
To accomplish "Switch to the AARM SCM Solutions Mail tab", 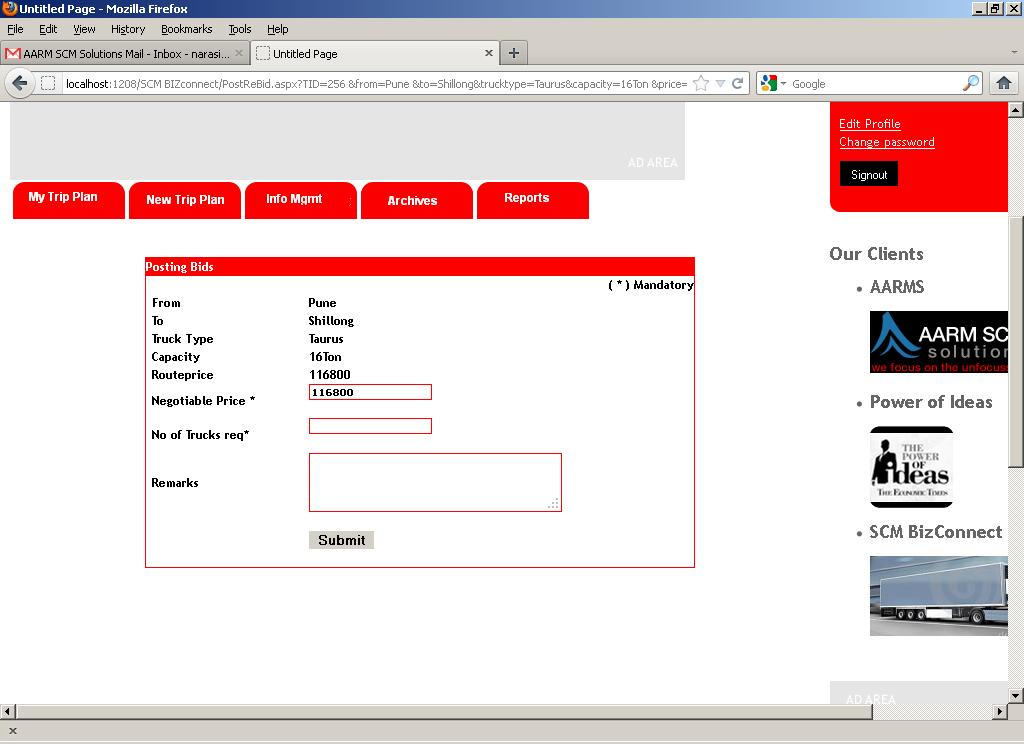I will pyautogui.click(x=124, y=54).
